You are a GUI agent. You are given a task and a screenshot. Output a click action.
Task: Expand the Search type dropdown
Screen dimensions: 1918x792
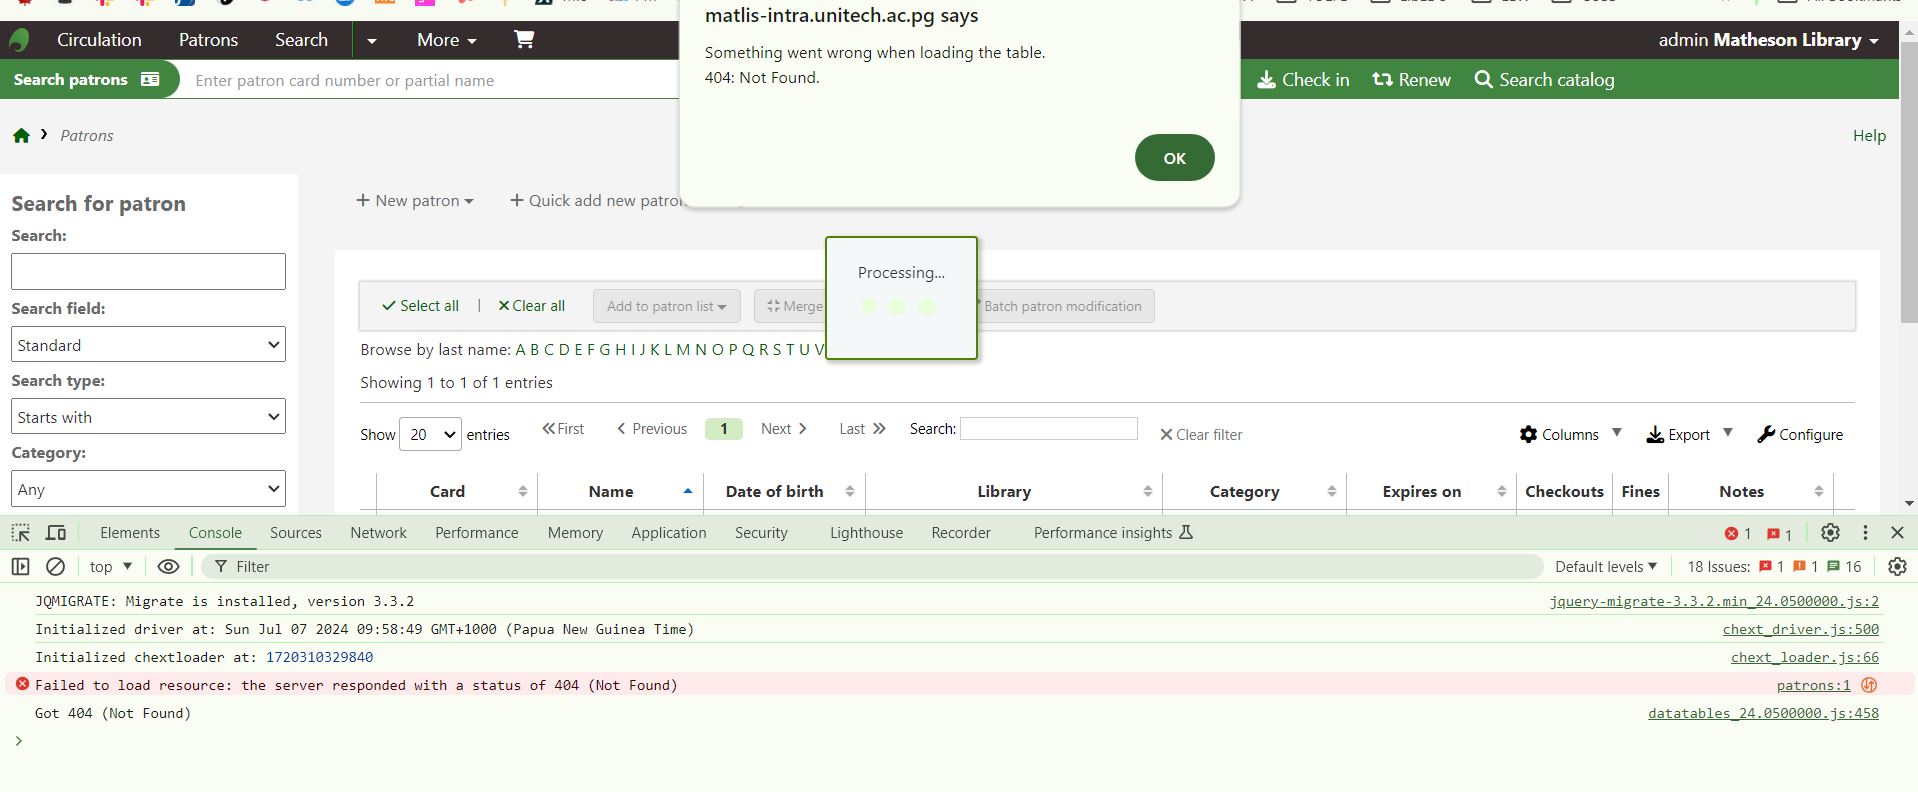click(148, 417)
